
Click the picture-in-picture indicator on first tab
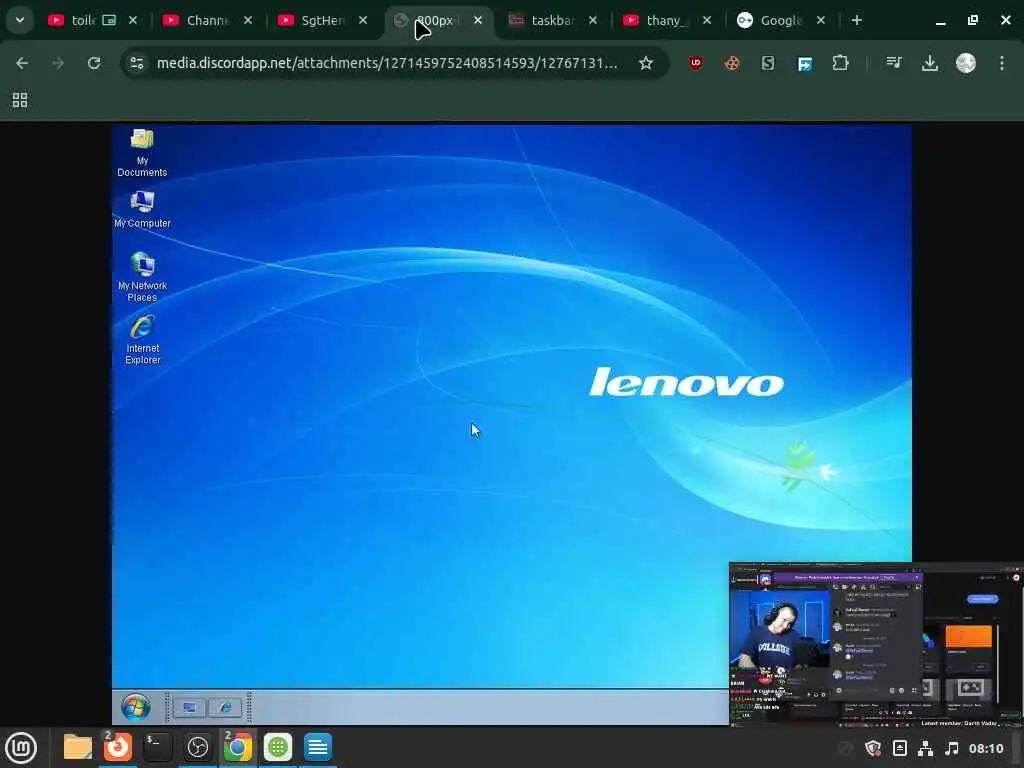(x=109, y=20)
